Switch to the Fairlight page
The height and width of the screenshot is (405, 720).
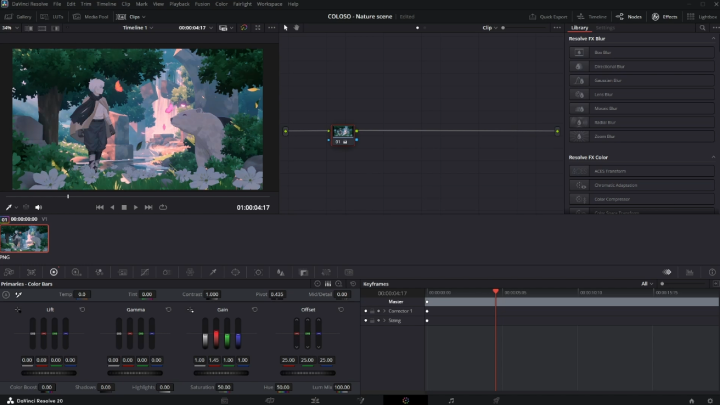pyautogui.click(x=451, y=400)
